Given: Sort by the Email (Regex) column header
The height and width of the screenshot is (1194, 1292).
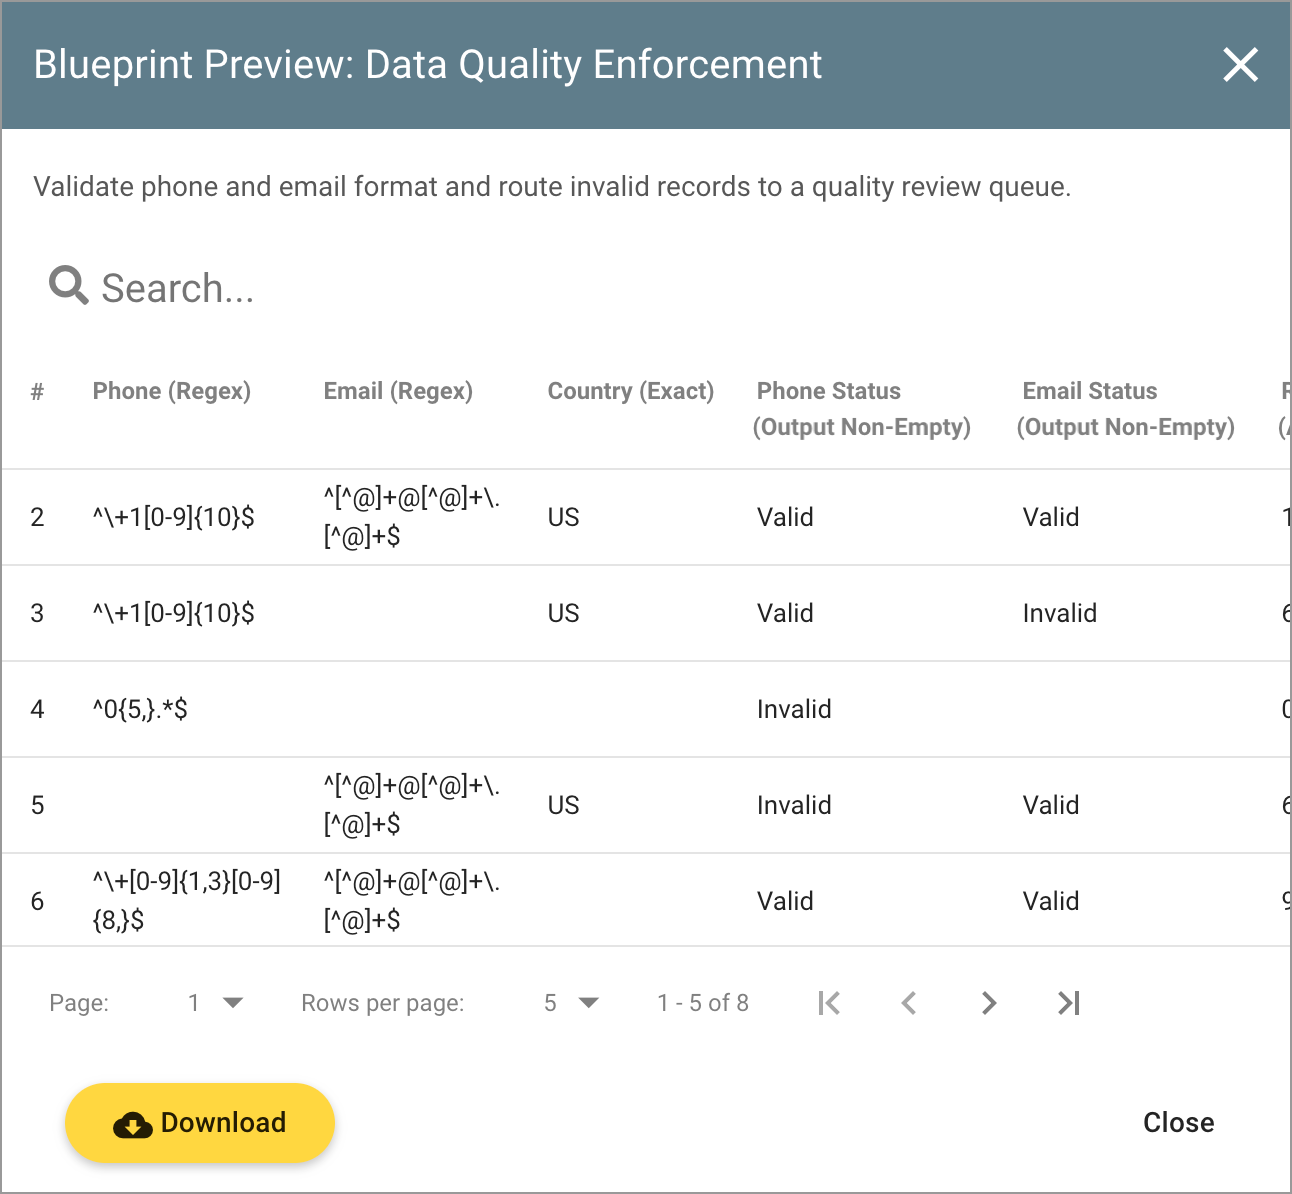Looking at the screenshot, I should 398,391.
